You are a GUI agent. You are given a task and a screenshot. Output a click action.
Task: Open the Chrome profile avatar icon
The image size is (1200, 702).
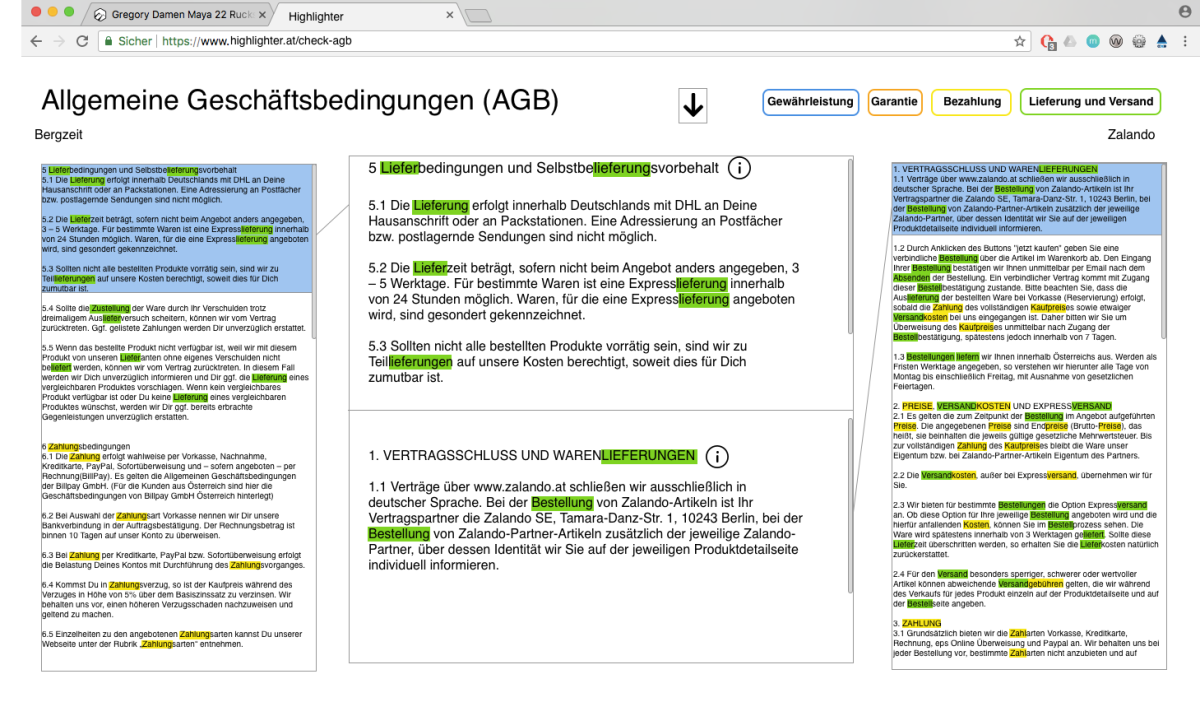1185,10
